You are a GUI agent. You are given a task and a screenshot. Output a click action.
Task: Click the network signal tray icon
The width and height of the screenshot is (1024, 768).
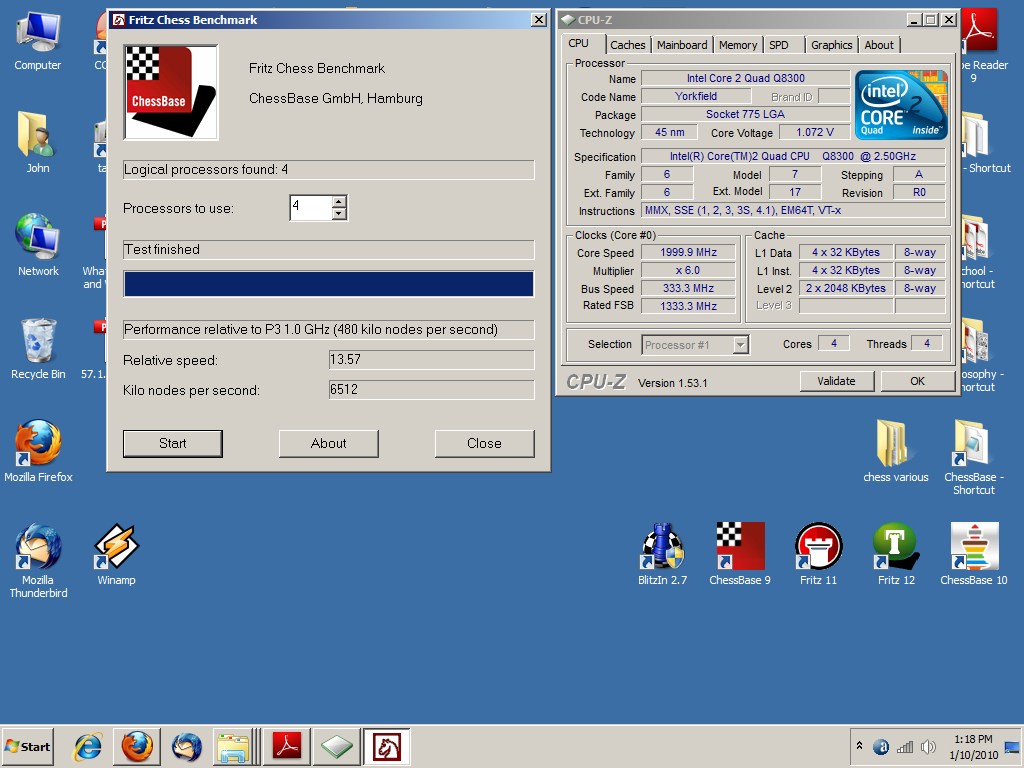(x=904, y=746)
